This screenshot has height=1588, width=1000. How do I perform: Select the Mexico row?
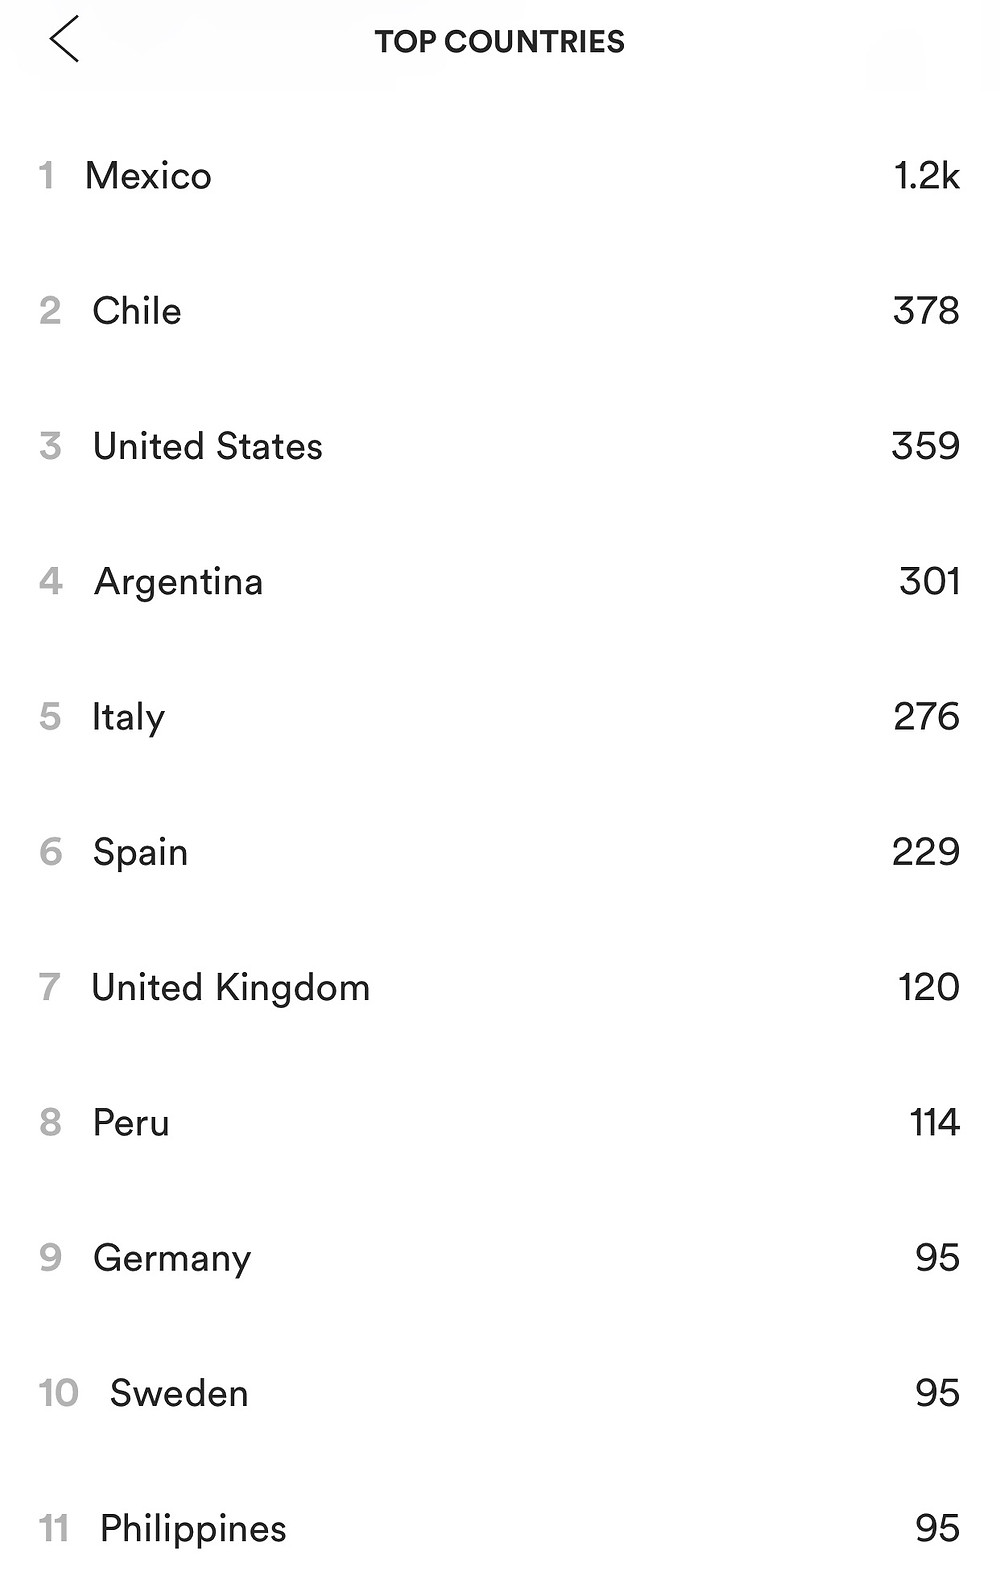500,176
